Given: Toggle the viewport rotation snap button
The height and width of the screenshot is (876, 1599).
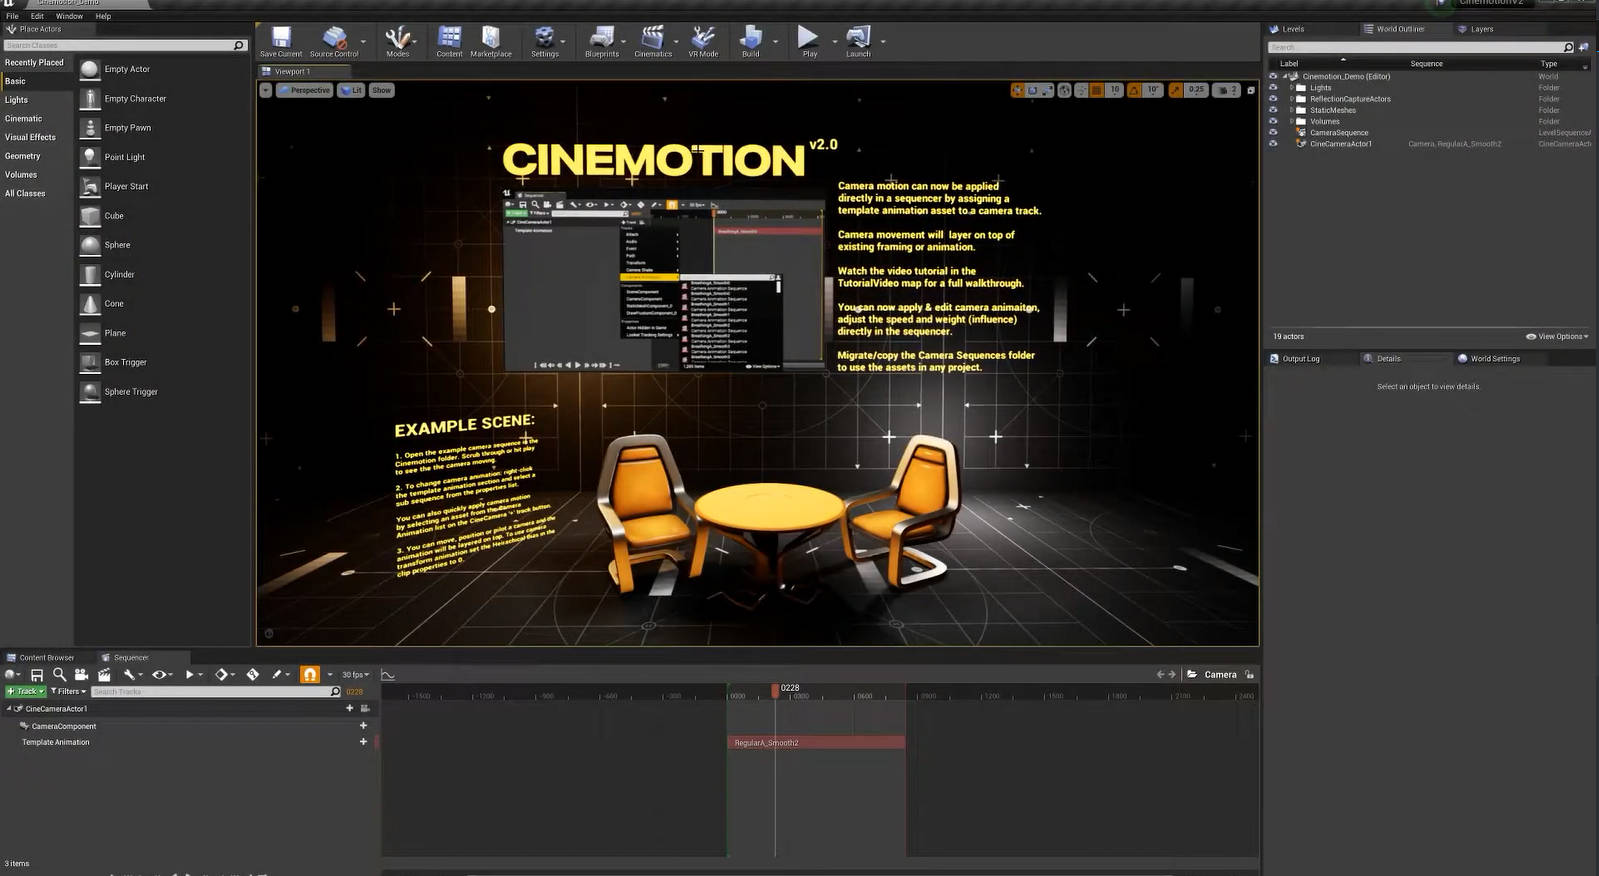Looking at the screenshot, I should pyautogui.click(x=1134, y=90).
